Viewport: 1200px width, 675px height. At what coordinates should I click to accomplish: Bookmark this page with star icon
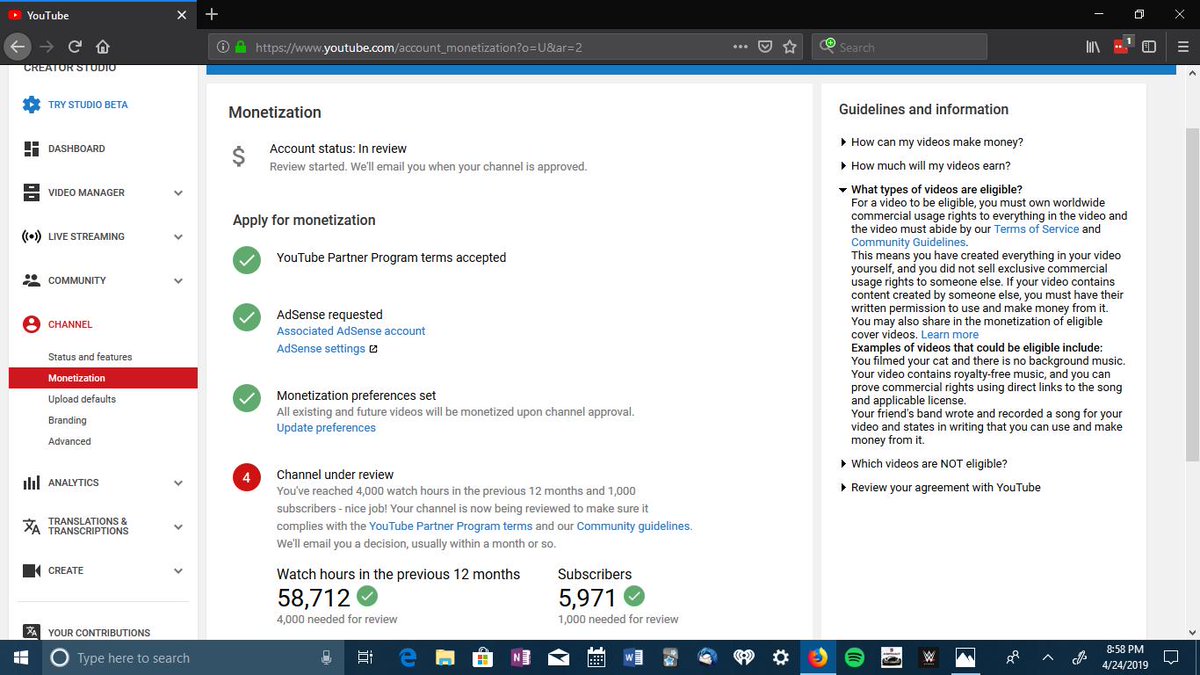790,46
